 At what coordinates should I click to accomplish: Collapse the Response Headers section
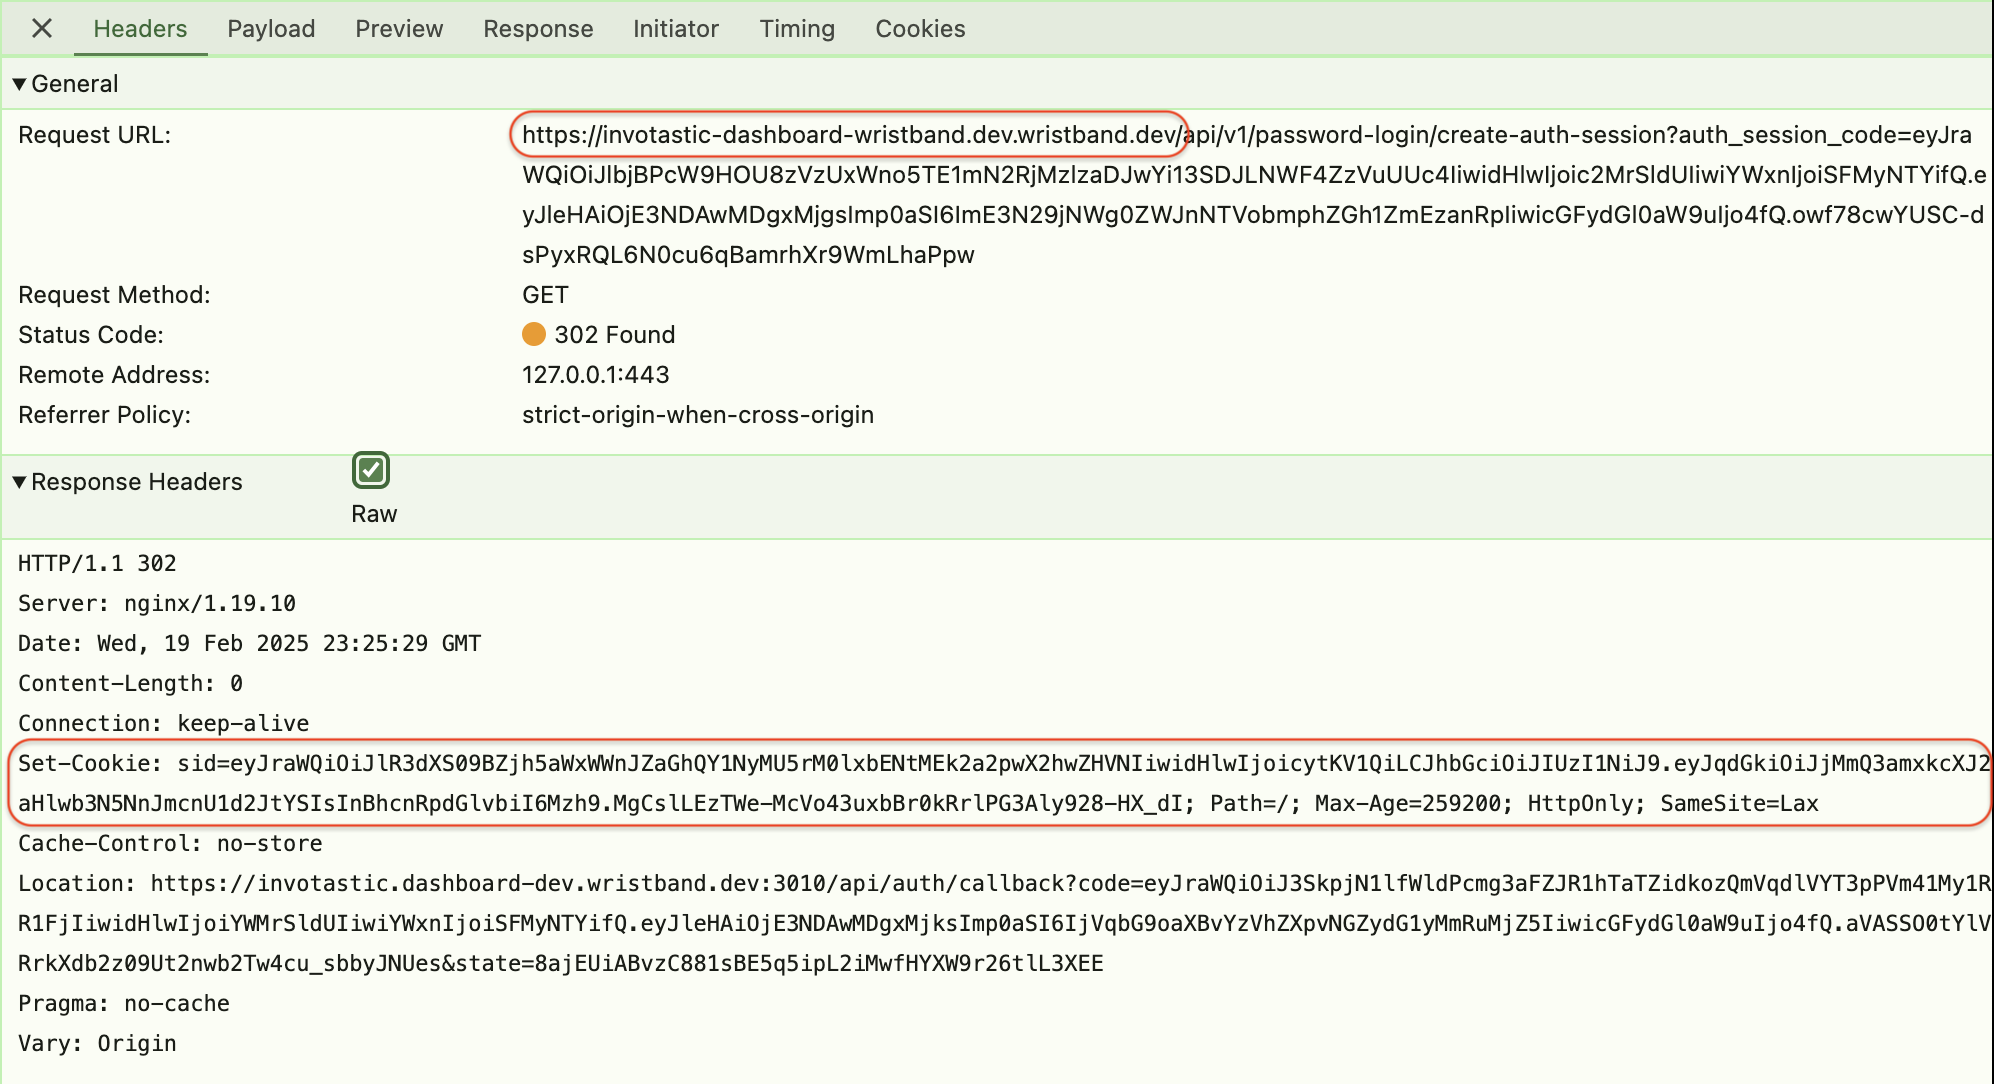click(19, 482)
